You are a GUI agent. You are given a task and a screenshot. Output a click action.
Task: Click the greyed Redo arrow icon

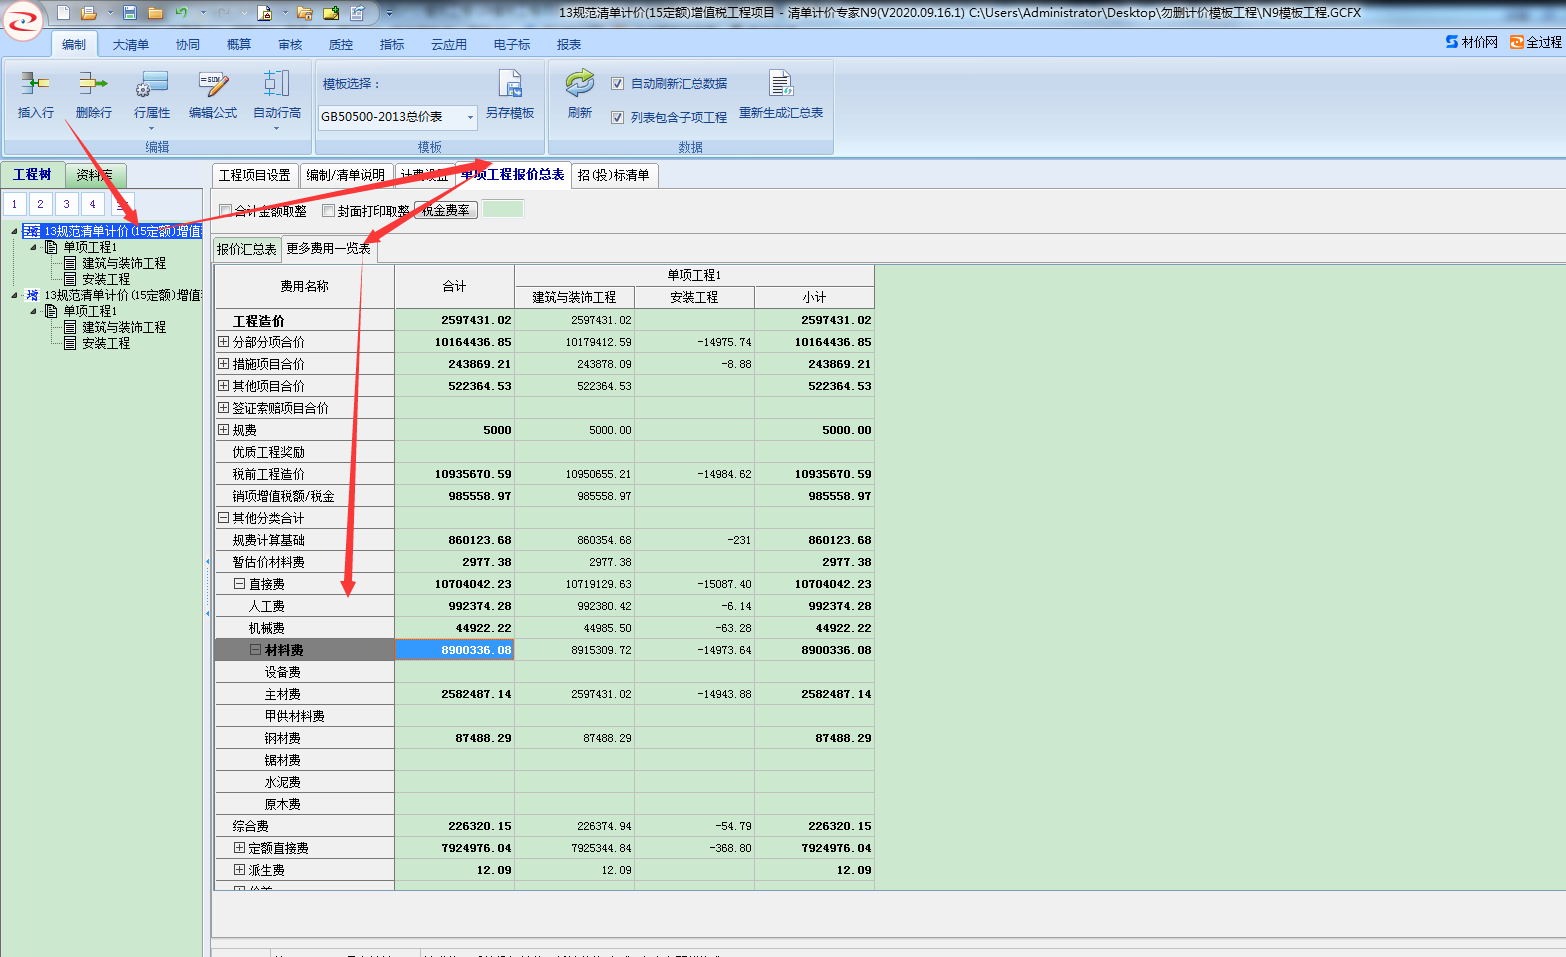pyautogui.click(x=224, y=13)
